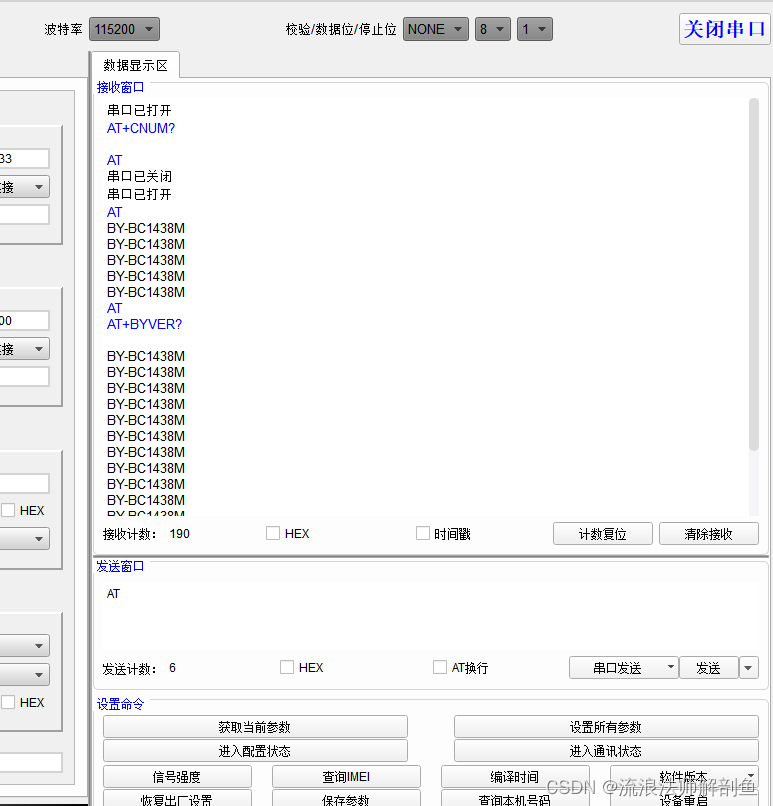The height and width of the screenshot is (806, 773).
Task: Click the receive window vertical scrollbar
Action: [x=754, y=274]
